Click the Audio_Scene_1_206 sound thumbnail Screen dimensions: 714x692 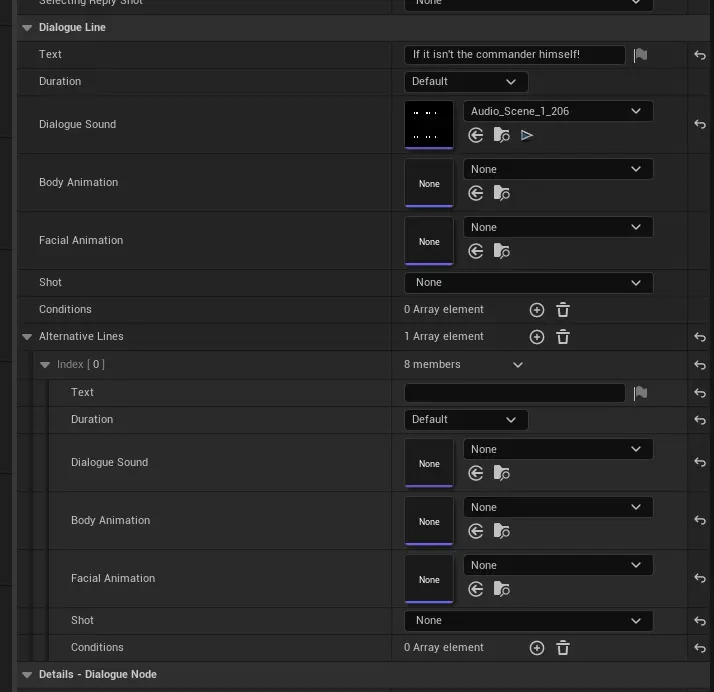pos(429,125)
